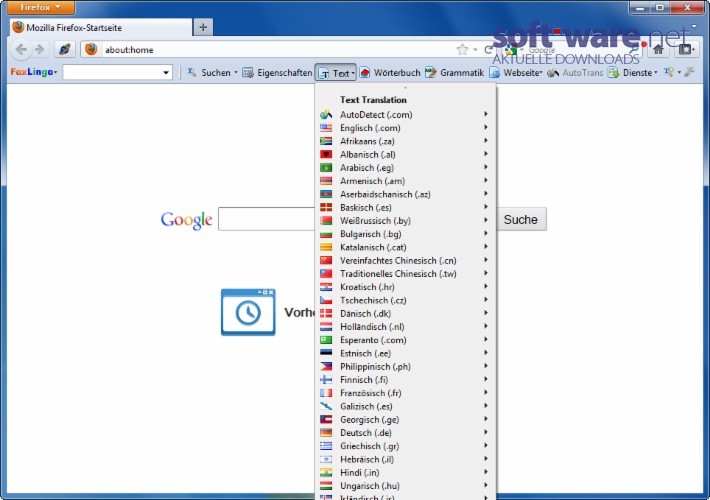Select Armenisch (.am) menu entry
This screenshot has height=500, width=710.
pos(405,181)
